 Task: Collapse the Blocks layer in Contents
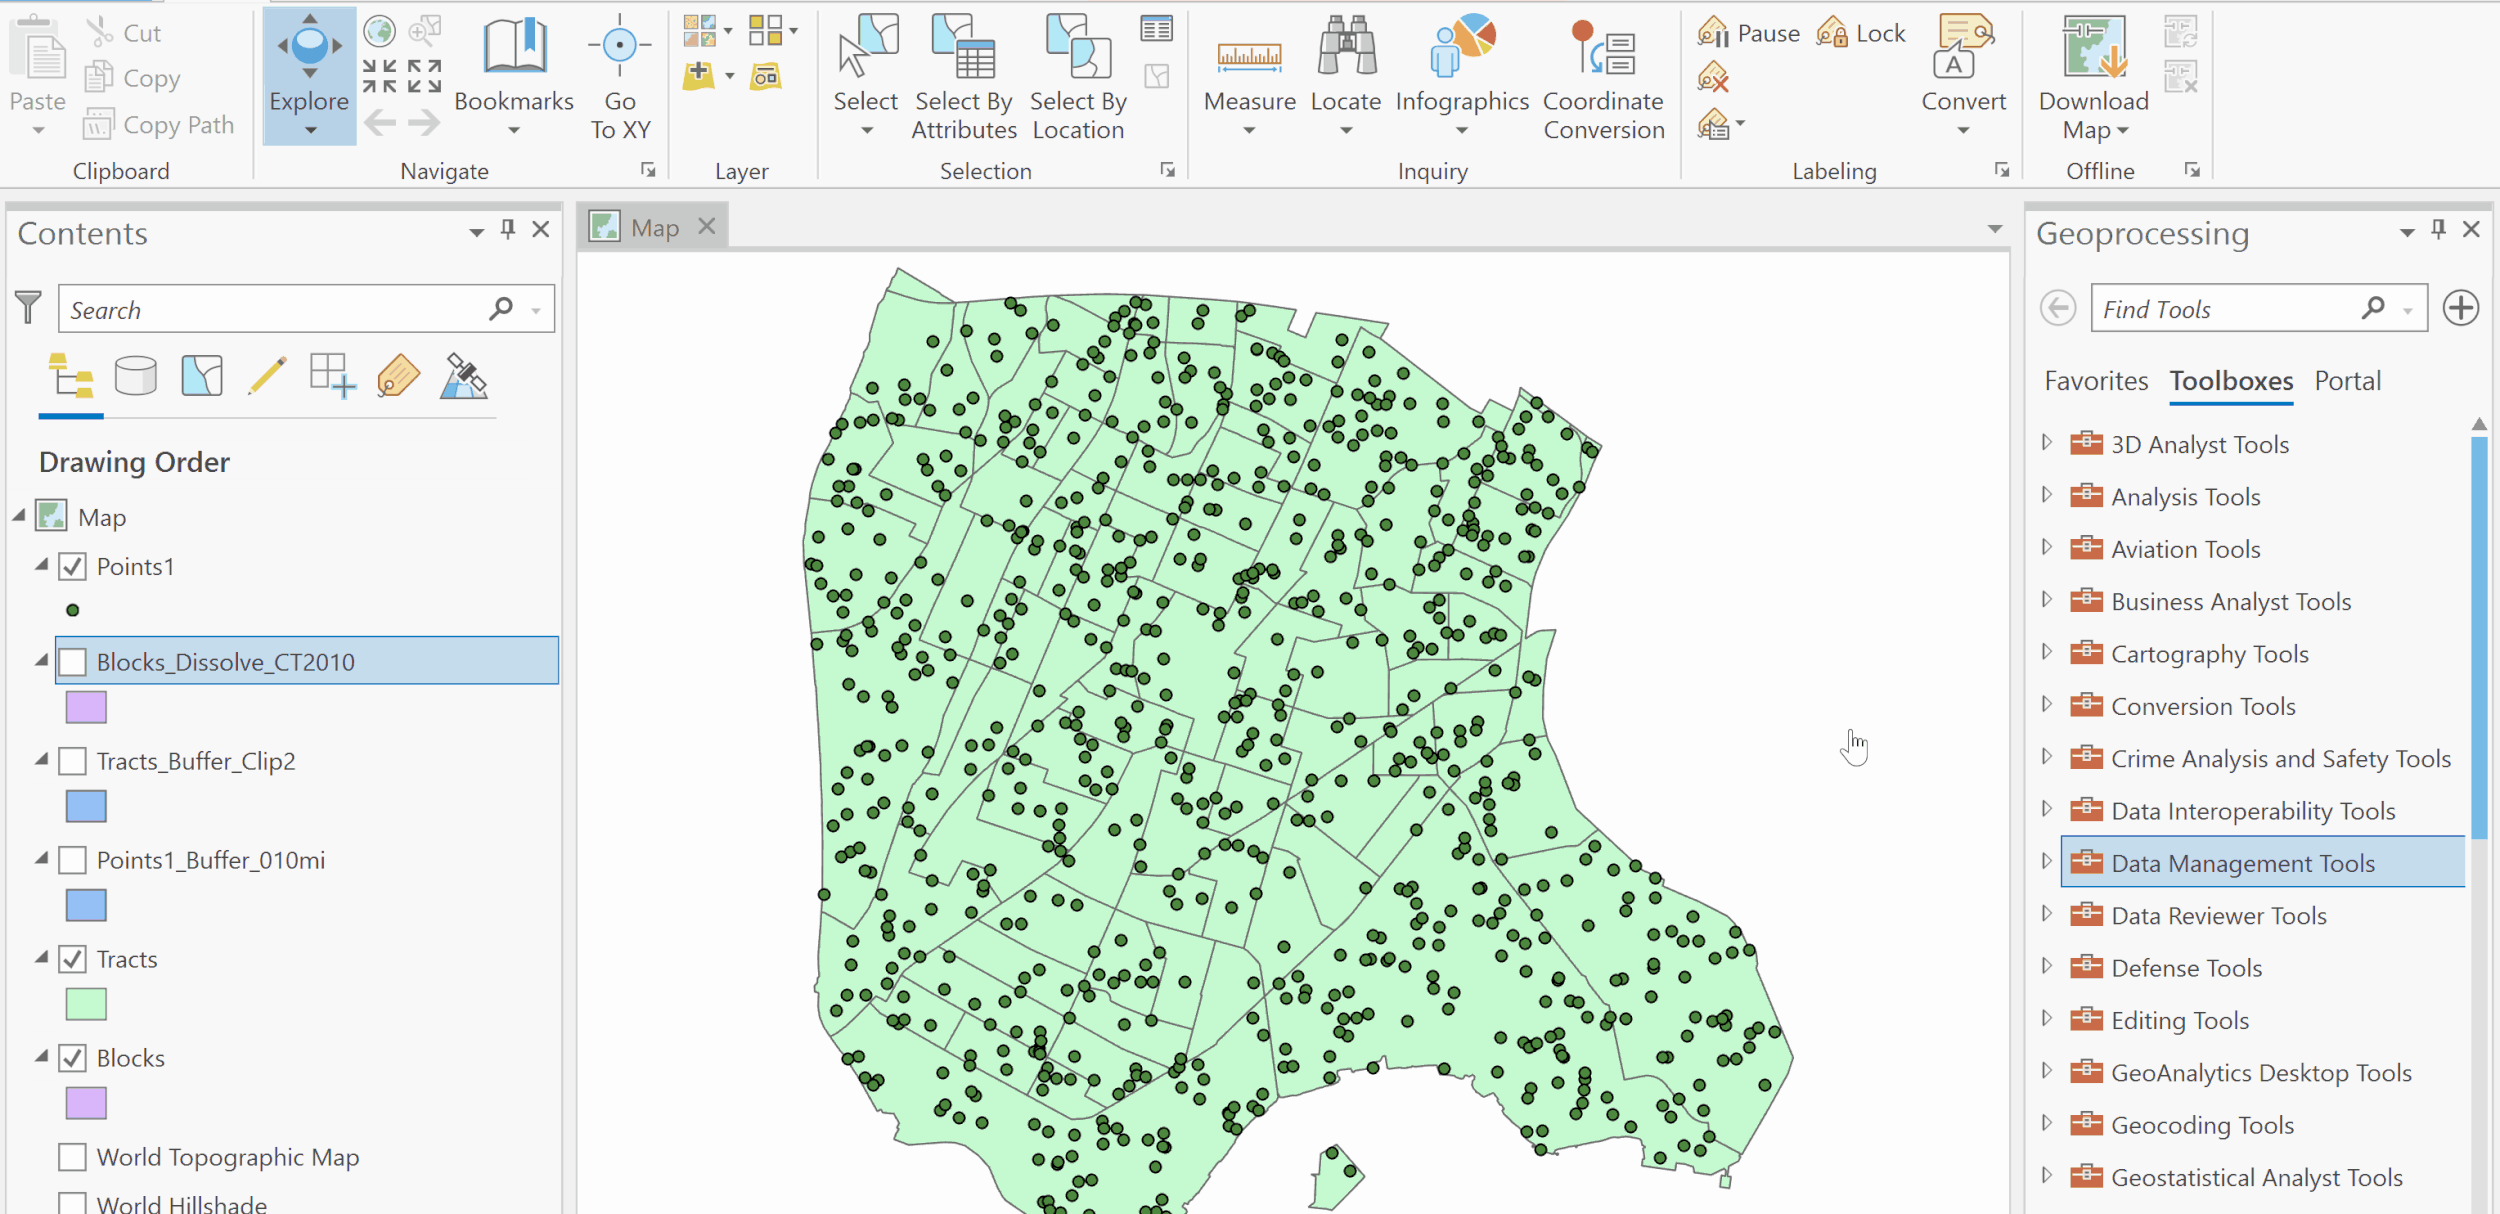coord(41,1057)
